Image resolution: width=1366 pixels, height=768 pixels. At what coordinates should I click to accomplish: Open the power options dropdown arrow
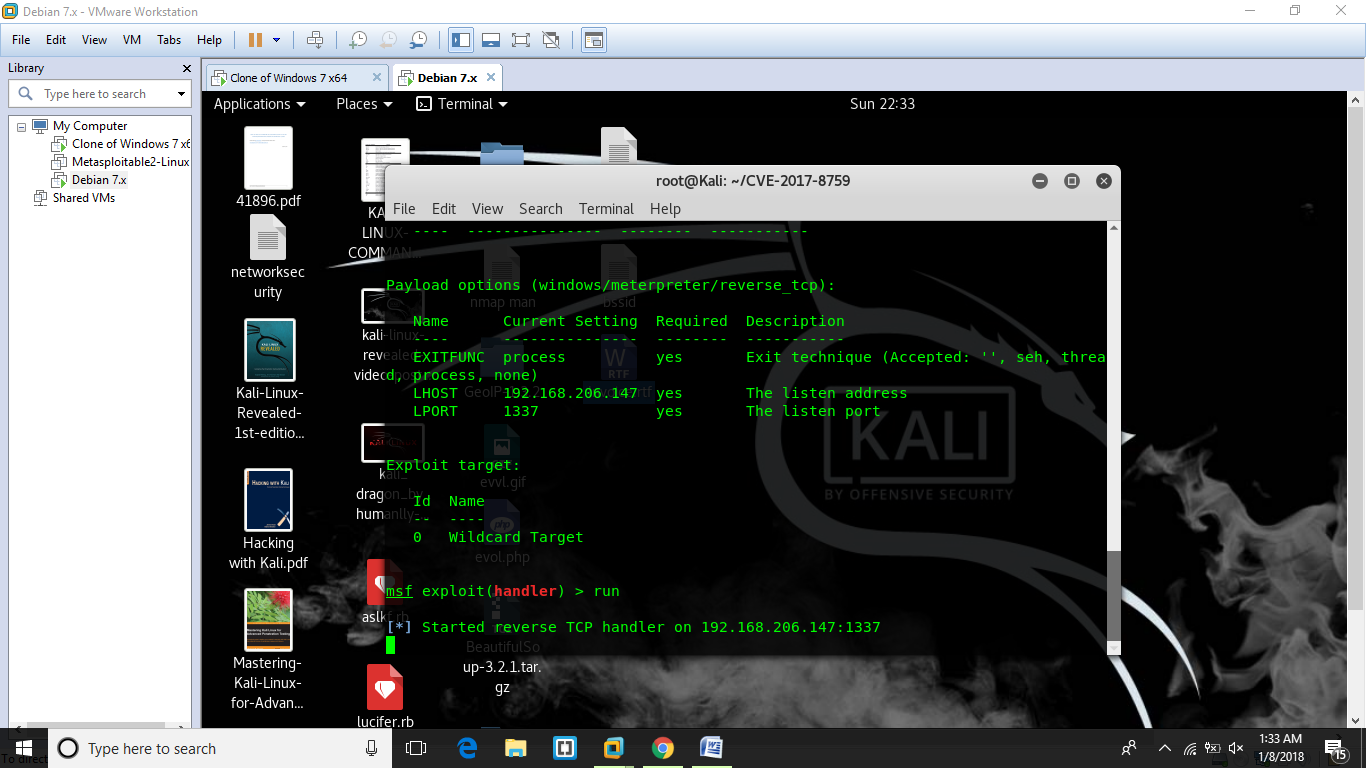pyautogui.click(x=277, y=40)
